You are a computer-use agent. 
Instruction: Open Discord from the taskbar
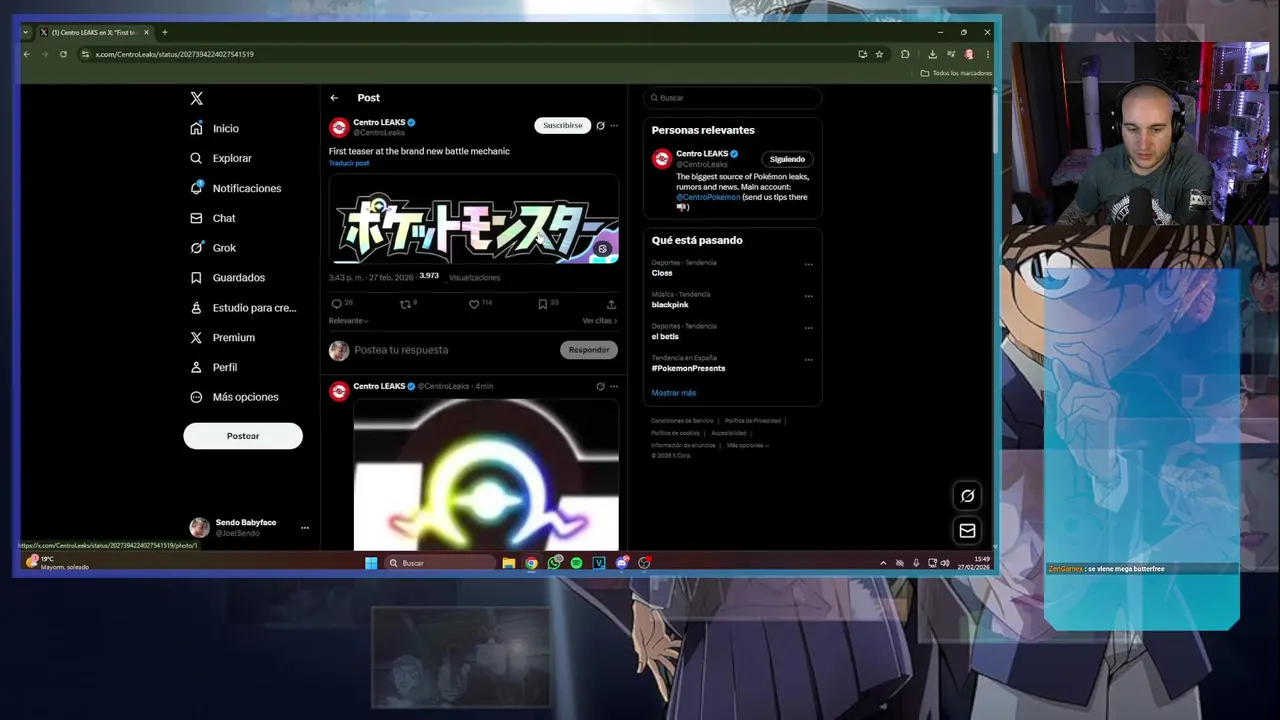tap(622, 563)
